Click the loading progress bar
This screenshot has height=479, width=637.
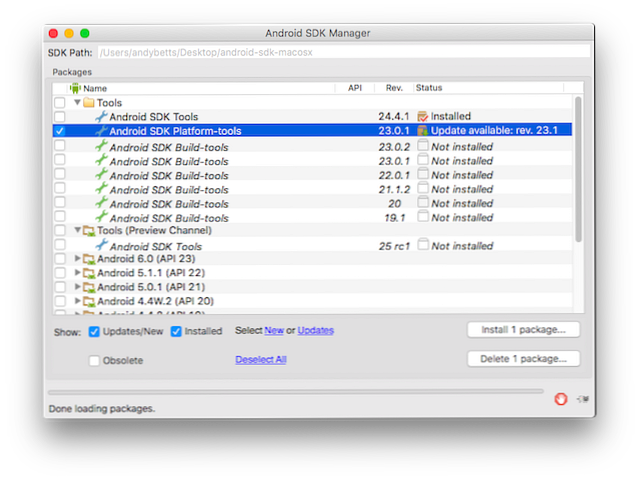tap(296, 391)
